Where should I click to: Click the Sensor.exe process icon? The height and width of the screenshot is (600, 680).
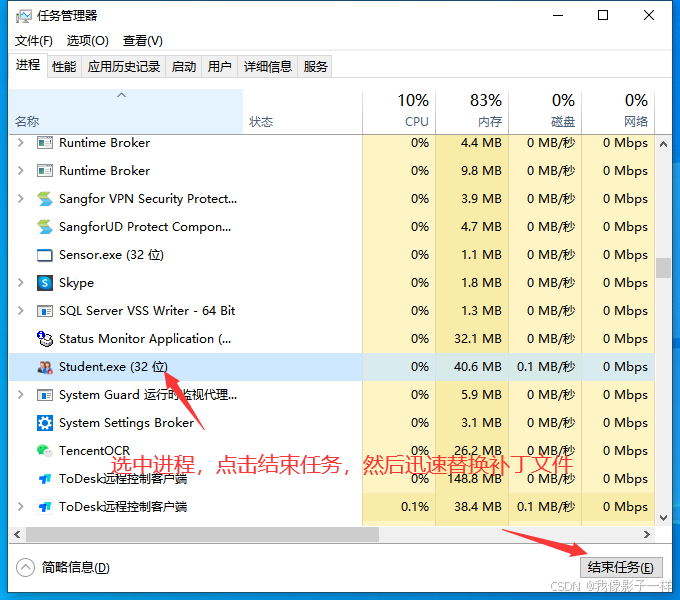click(x=45, y=255)
